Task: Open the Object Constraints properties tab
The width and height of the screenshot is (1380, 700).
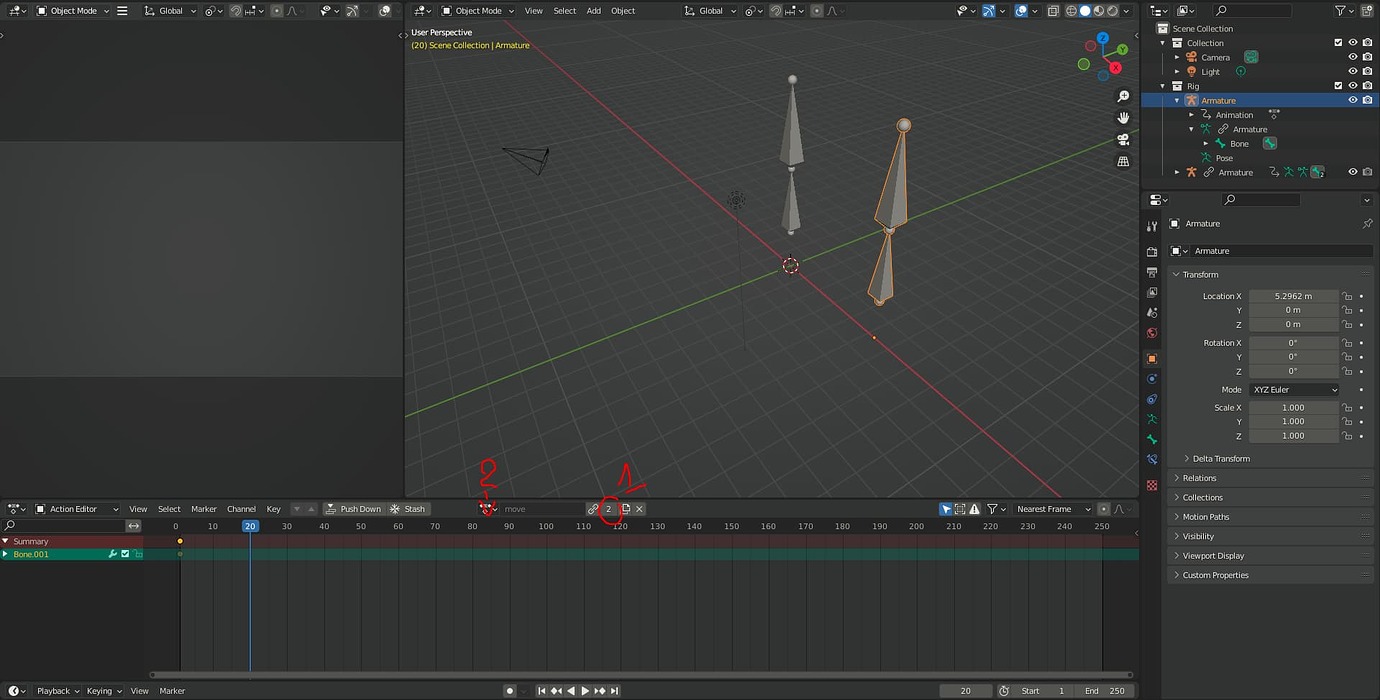Action: [x=1152, y=399]
